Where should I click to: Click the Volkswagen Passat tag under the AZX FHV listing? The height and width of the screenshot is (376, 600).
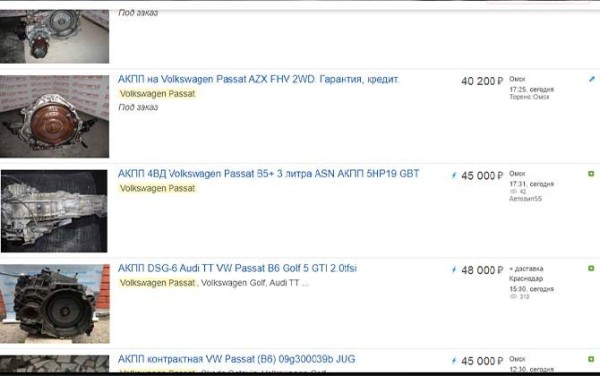(157, 94)
